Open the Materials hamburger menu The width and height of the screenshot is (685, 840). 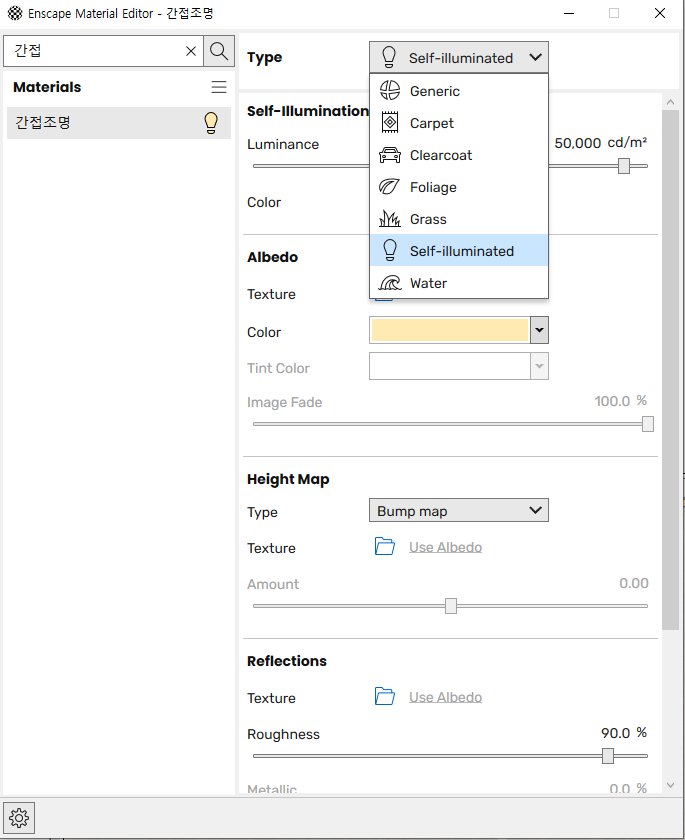pyautogui.click(x=219, y=87)
